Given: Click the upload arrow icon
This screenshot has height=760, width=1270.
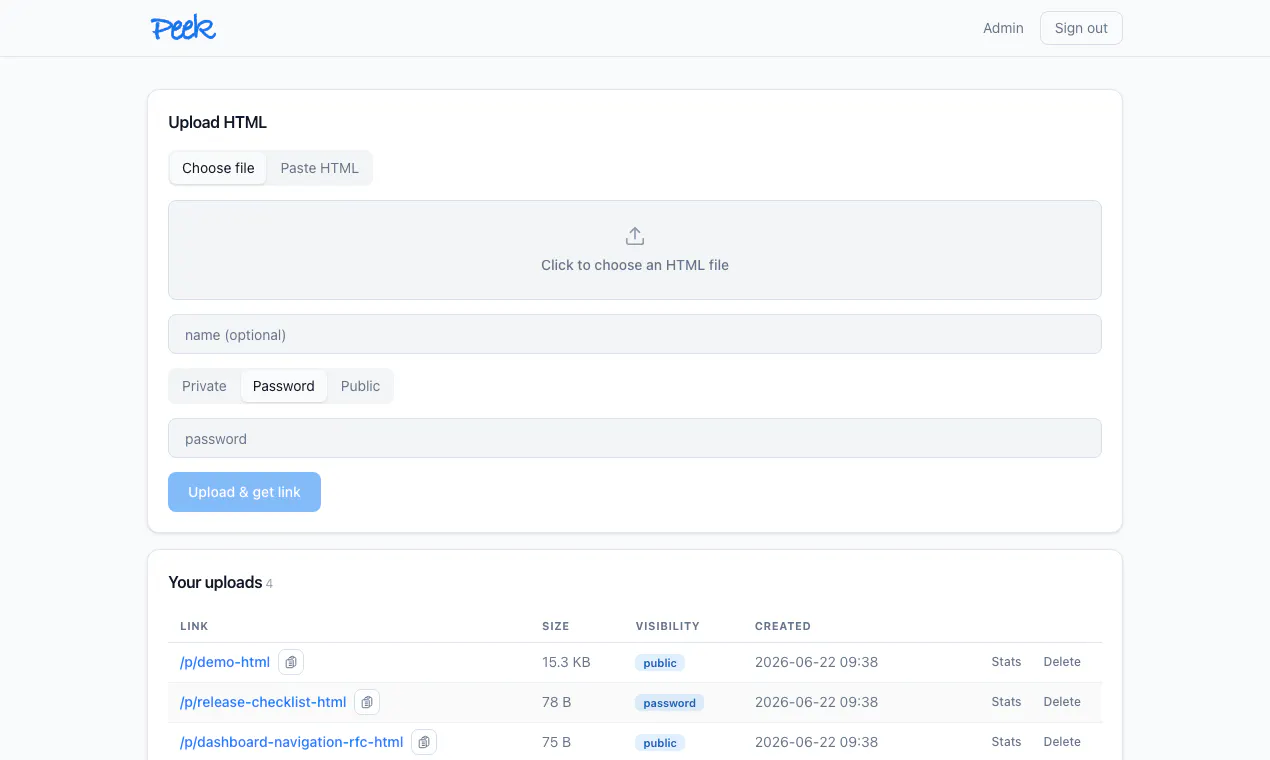Looking at the screenshot, I should 635,237.
